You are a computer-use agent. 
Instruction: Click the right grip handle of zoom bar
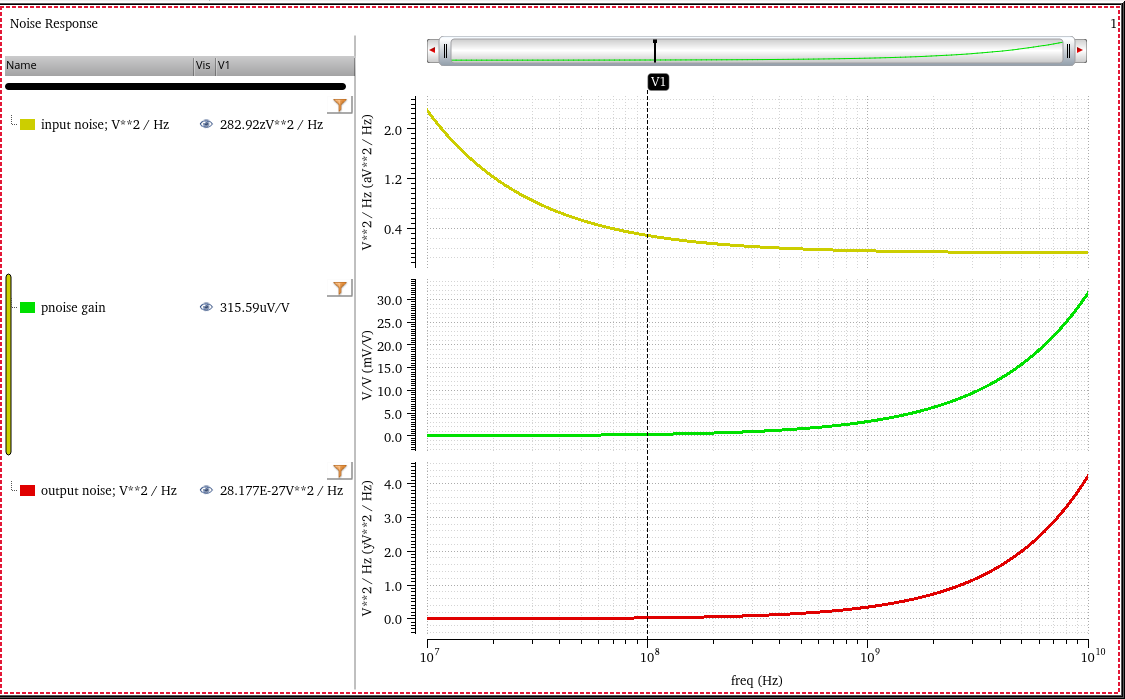1068,50
